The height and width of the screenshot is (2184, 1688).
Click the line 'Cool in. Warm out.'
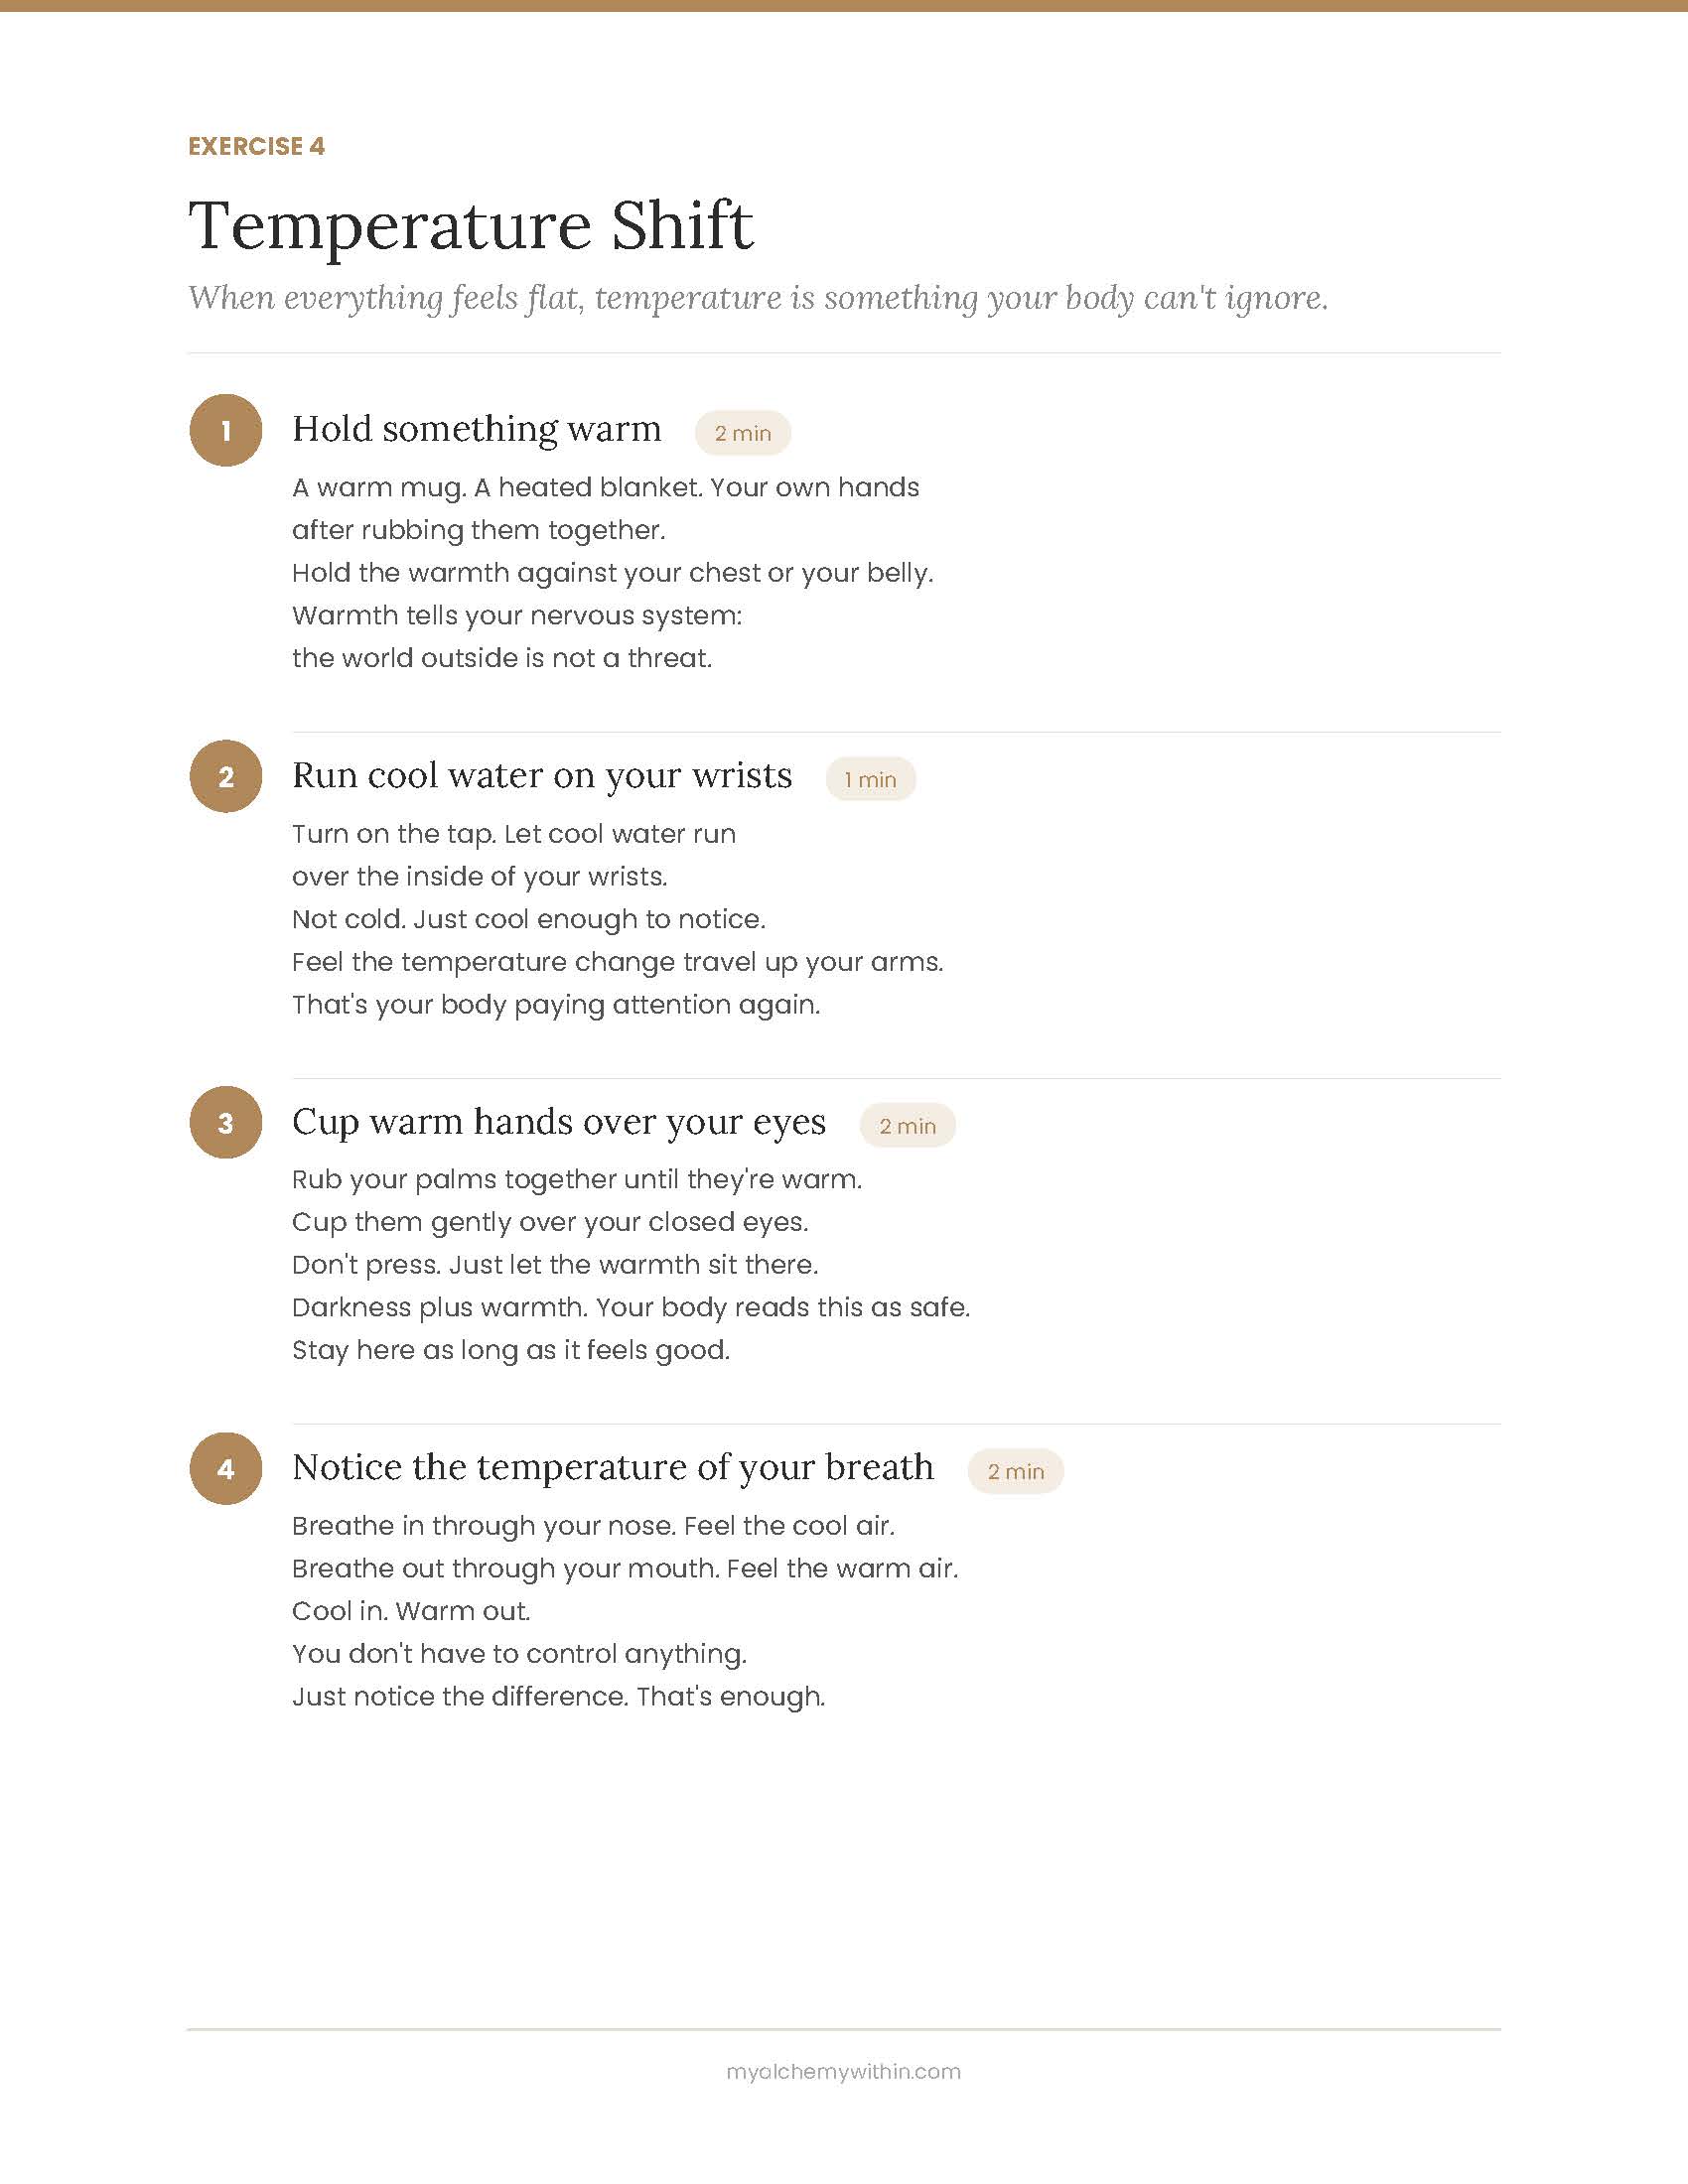coord(411,1610)
